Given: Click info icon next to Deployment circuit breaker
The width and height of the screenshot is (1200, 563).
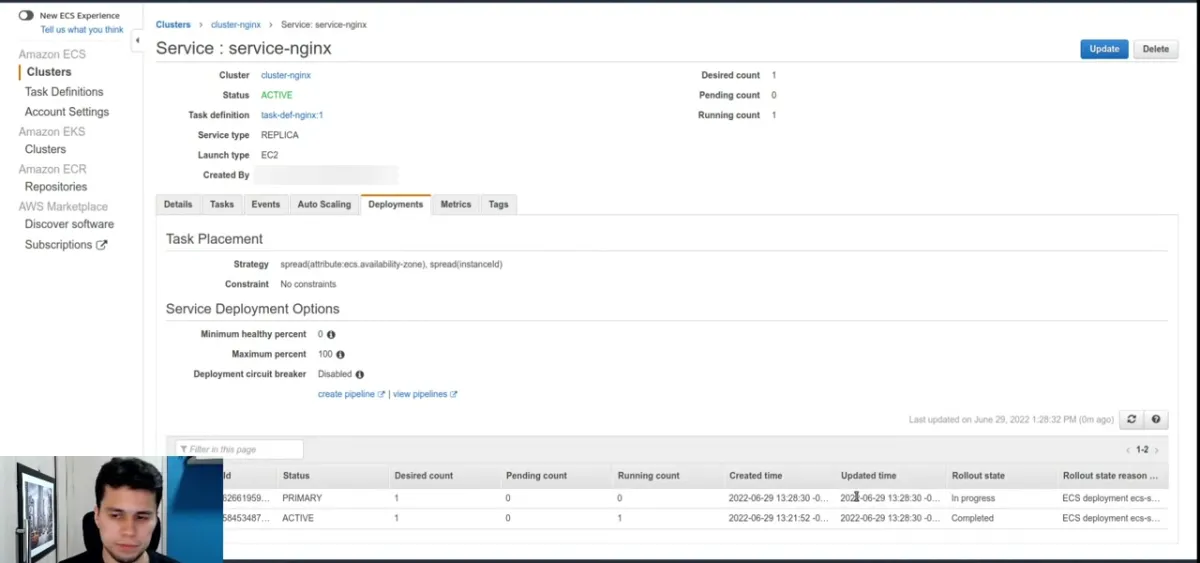Looking at the screenshot, I should point(359,375).
